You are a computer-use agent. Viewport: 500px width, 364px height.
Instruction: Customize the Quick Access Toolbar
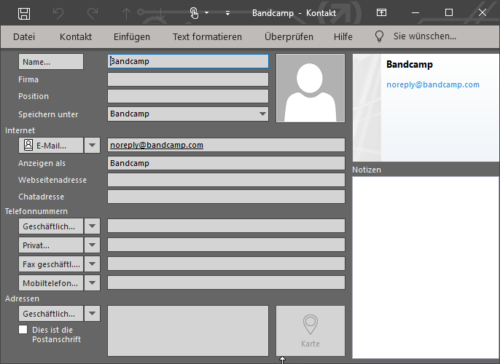pos(228,13)
